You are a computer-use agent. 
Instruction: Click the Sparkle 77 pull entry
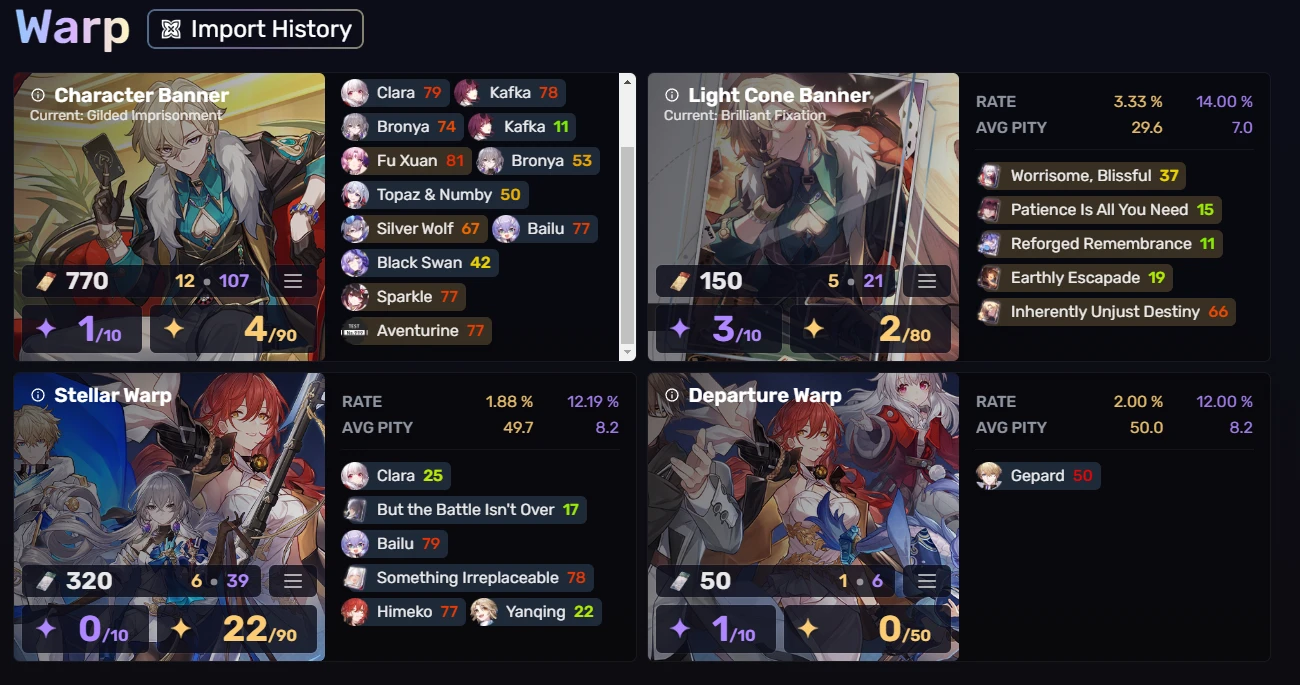point(403,297)
